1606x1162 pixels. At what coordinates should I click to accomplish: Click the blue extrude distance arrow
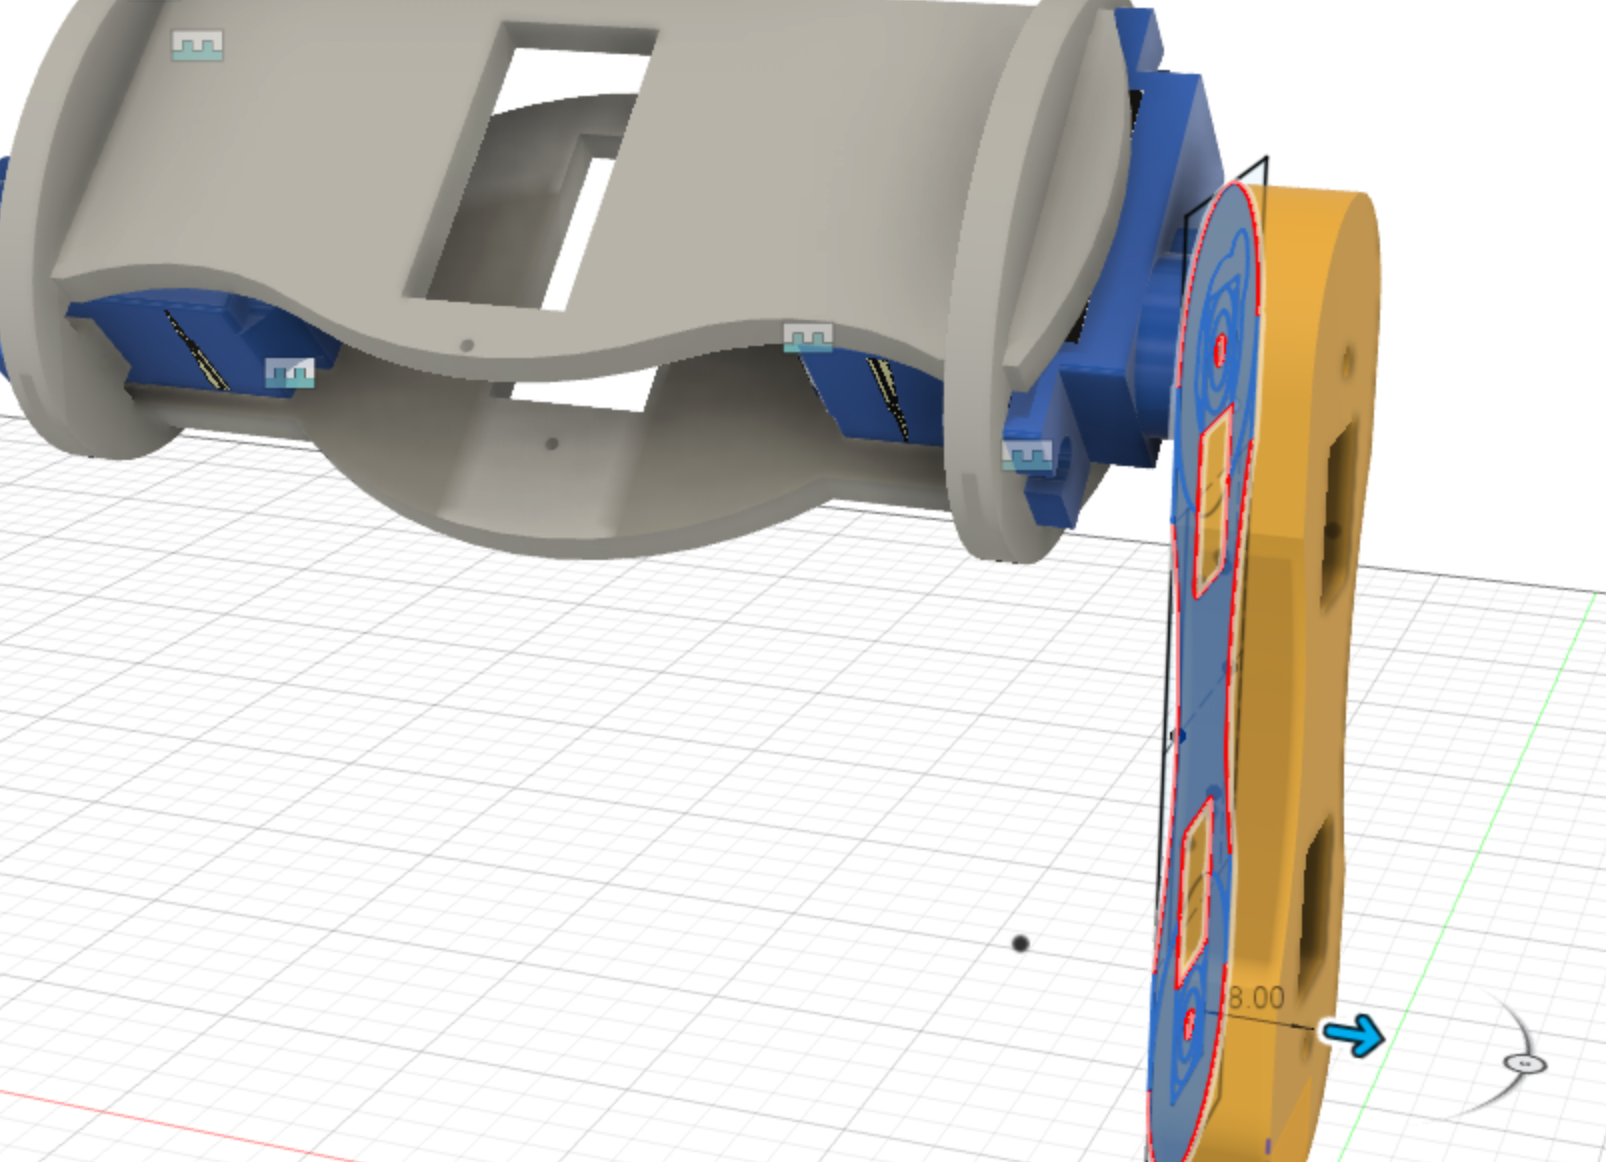click(x=1354, y=1035)
